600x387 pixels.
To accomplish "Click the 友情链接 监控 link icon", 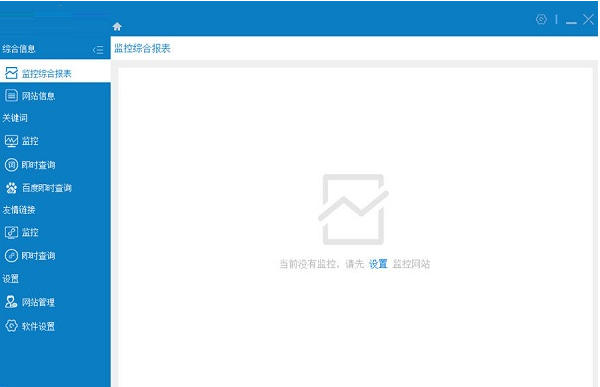I will (11, 232).
